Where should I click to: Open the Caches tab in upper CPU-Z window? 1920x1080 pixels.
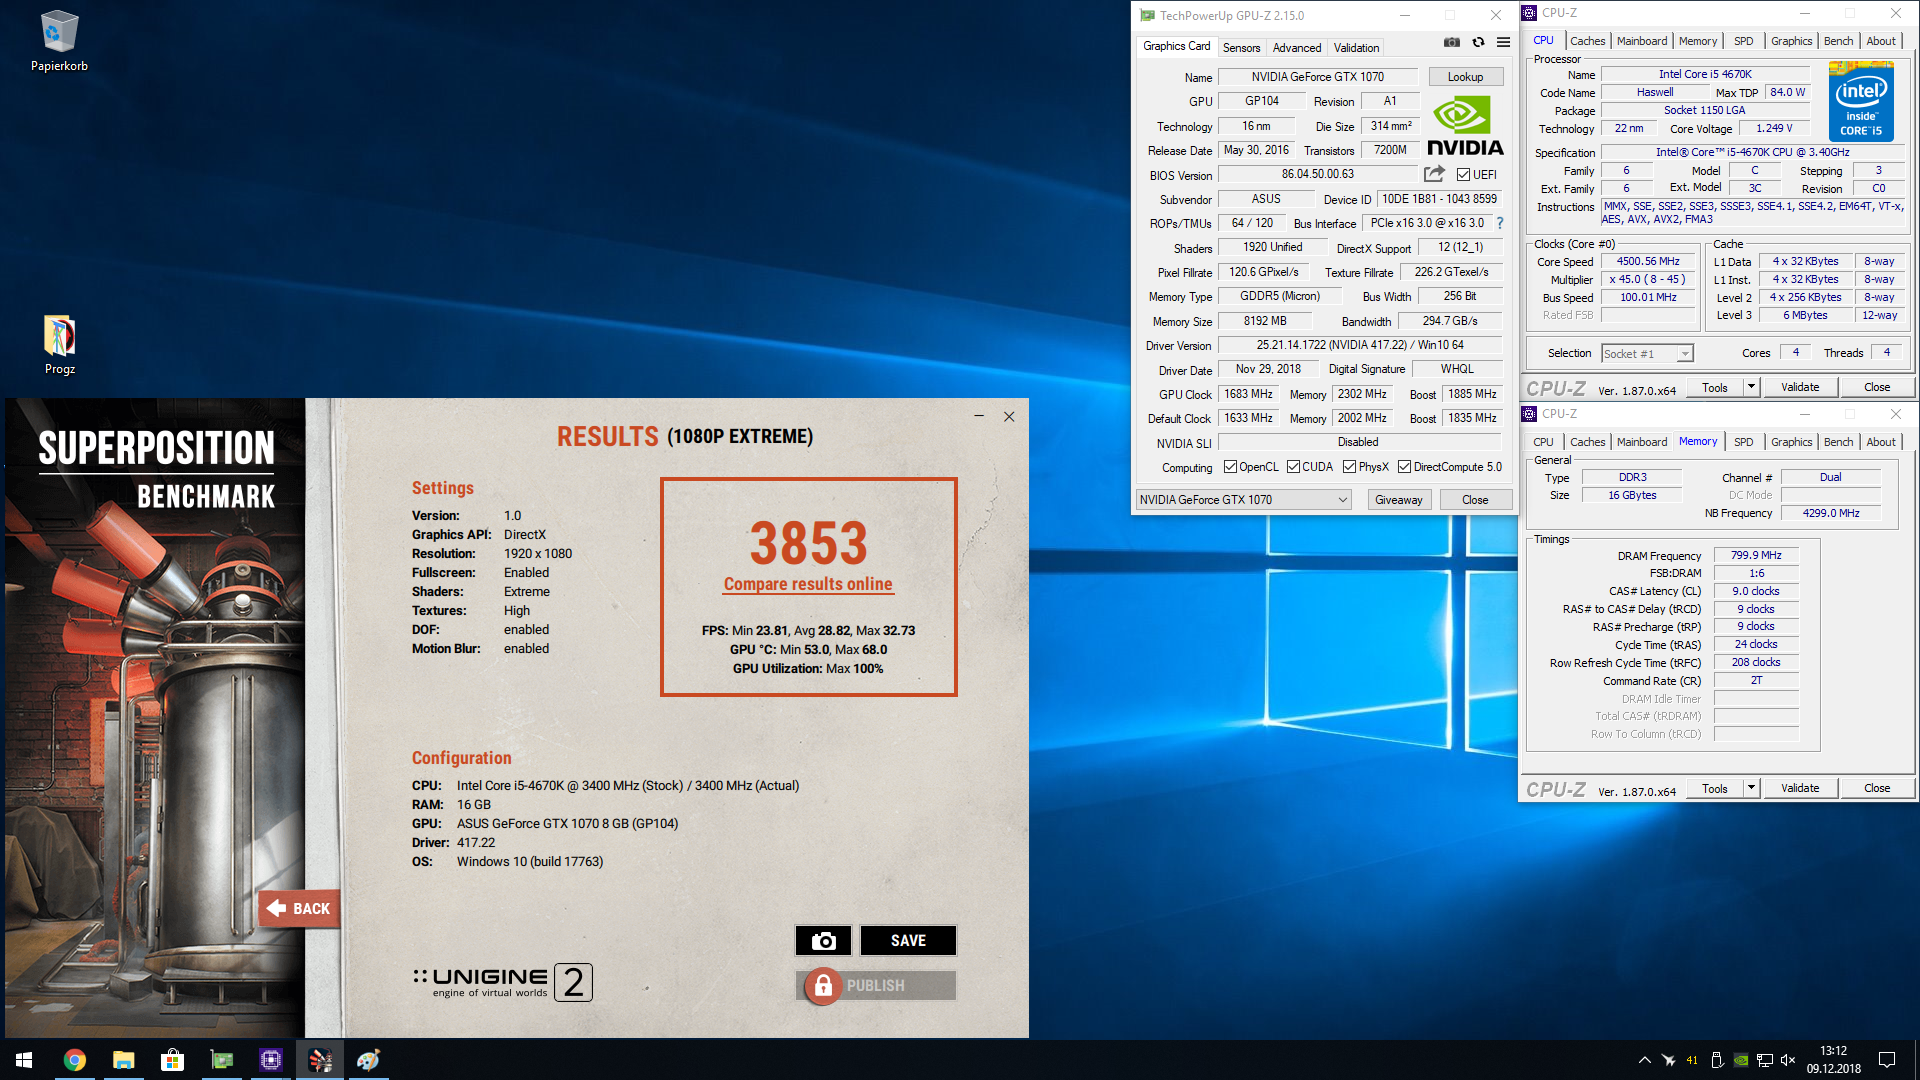(x=1587, y=41)
